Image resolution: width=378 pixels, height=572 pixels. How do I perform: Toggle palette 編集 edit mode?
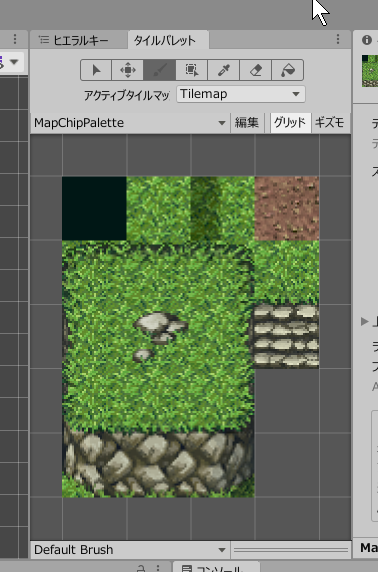click(x=247, y=123)
